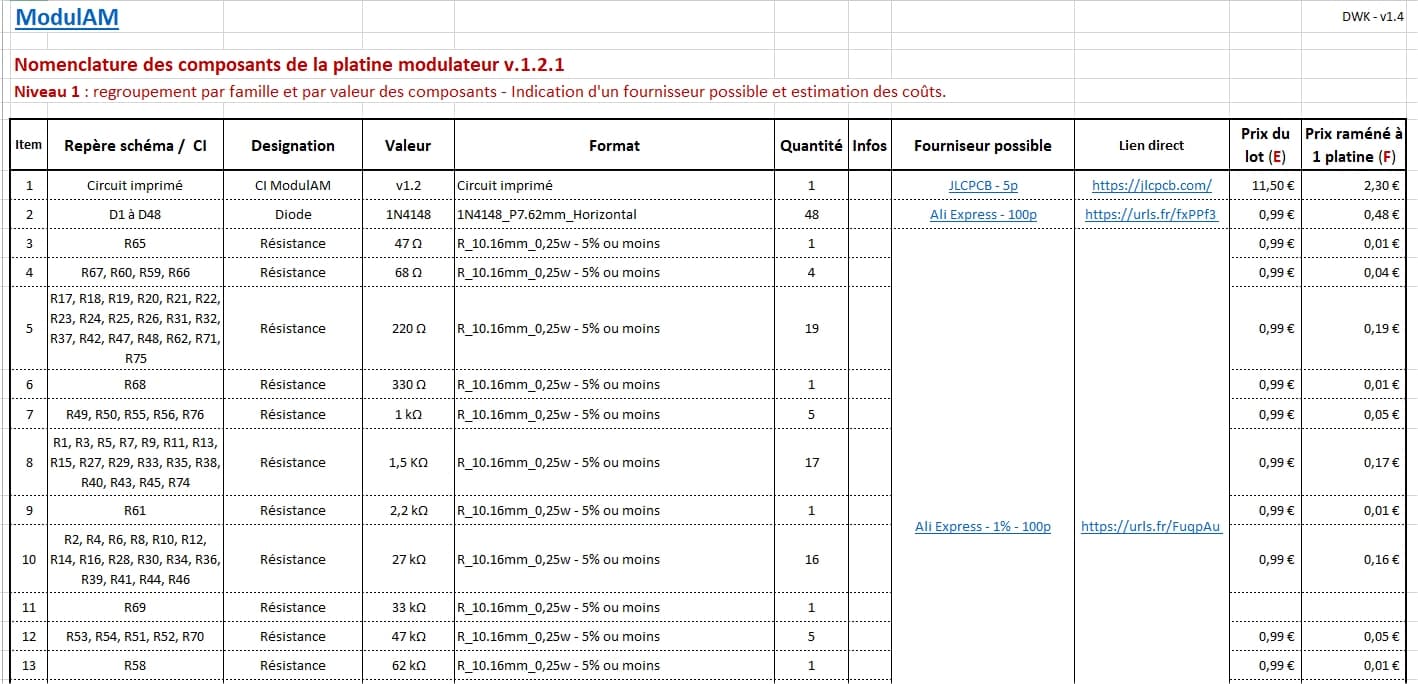This screenshot has height=684, width=1418.
Task: Follow the urls.fr/fxPPf3 direct link
Action: click(1151, 214)
